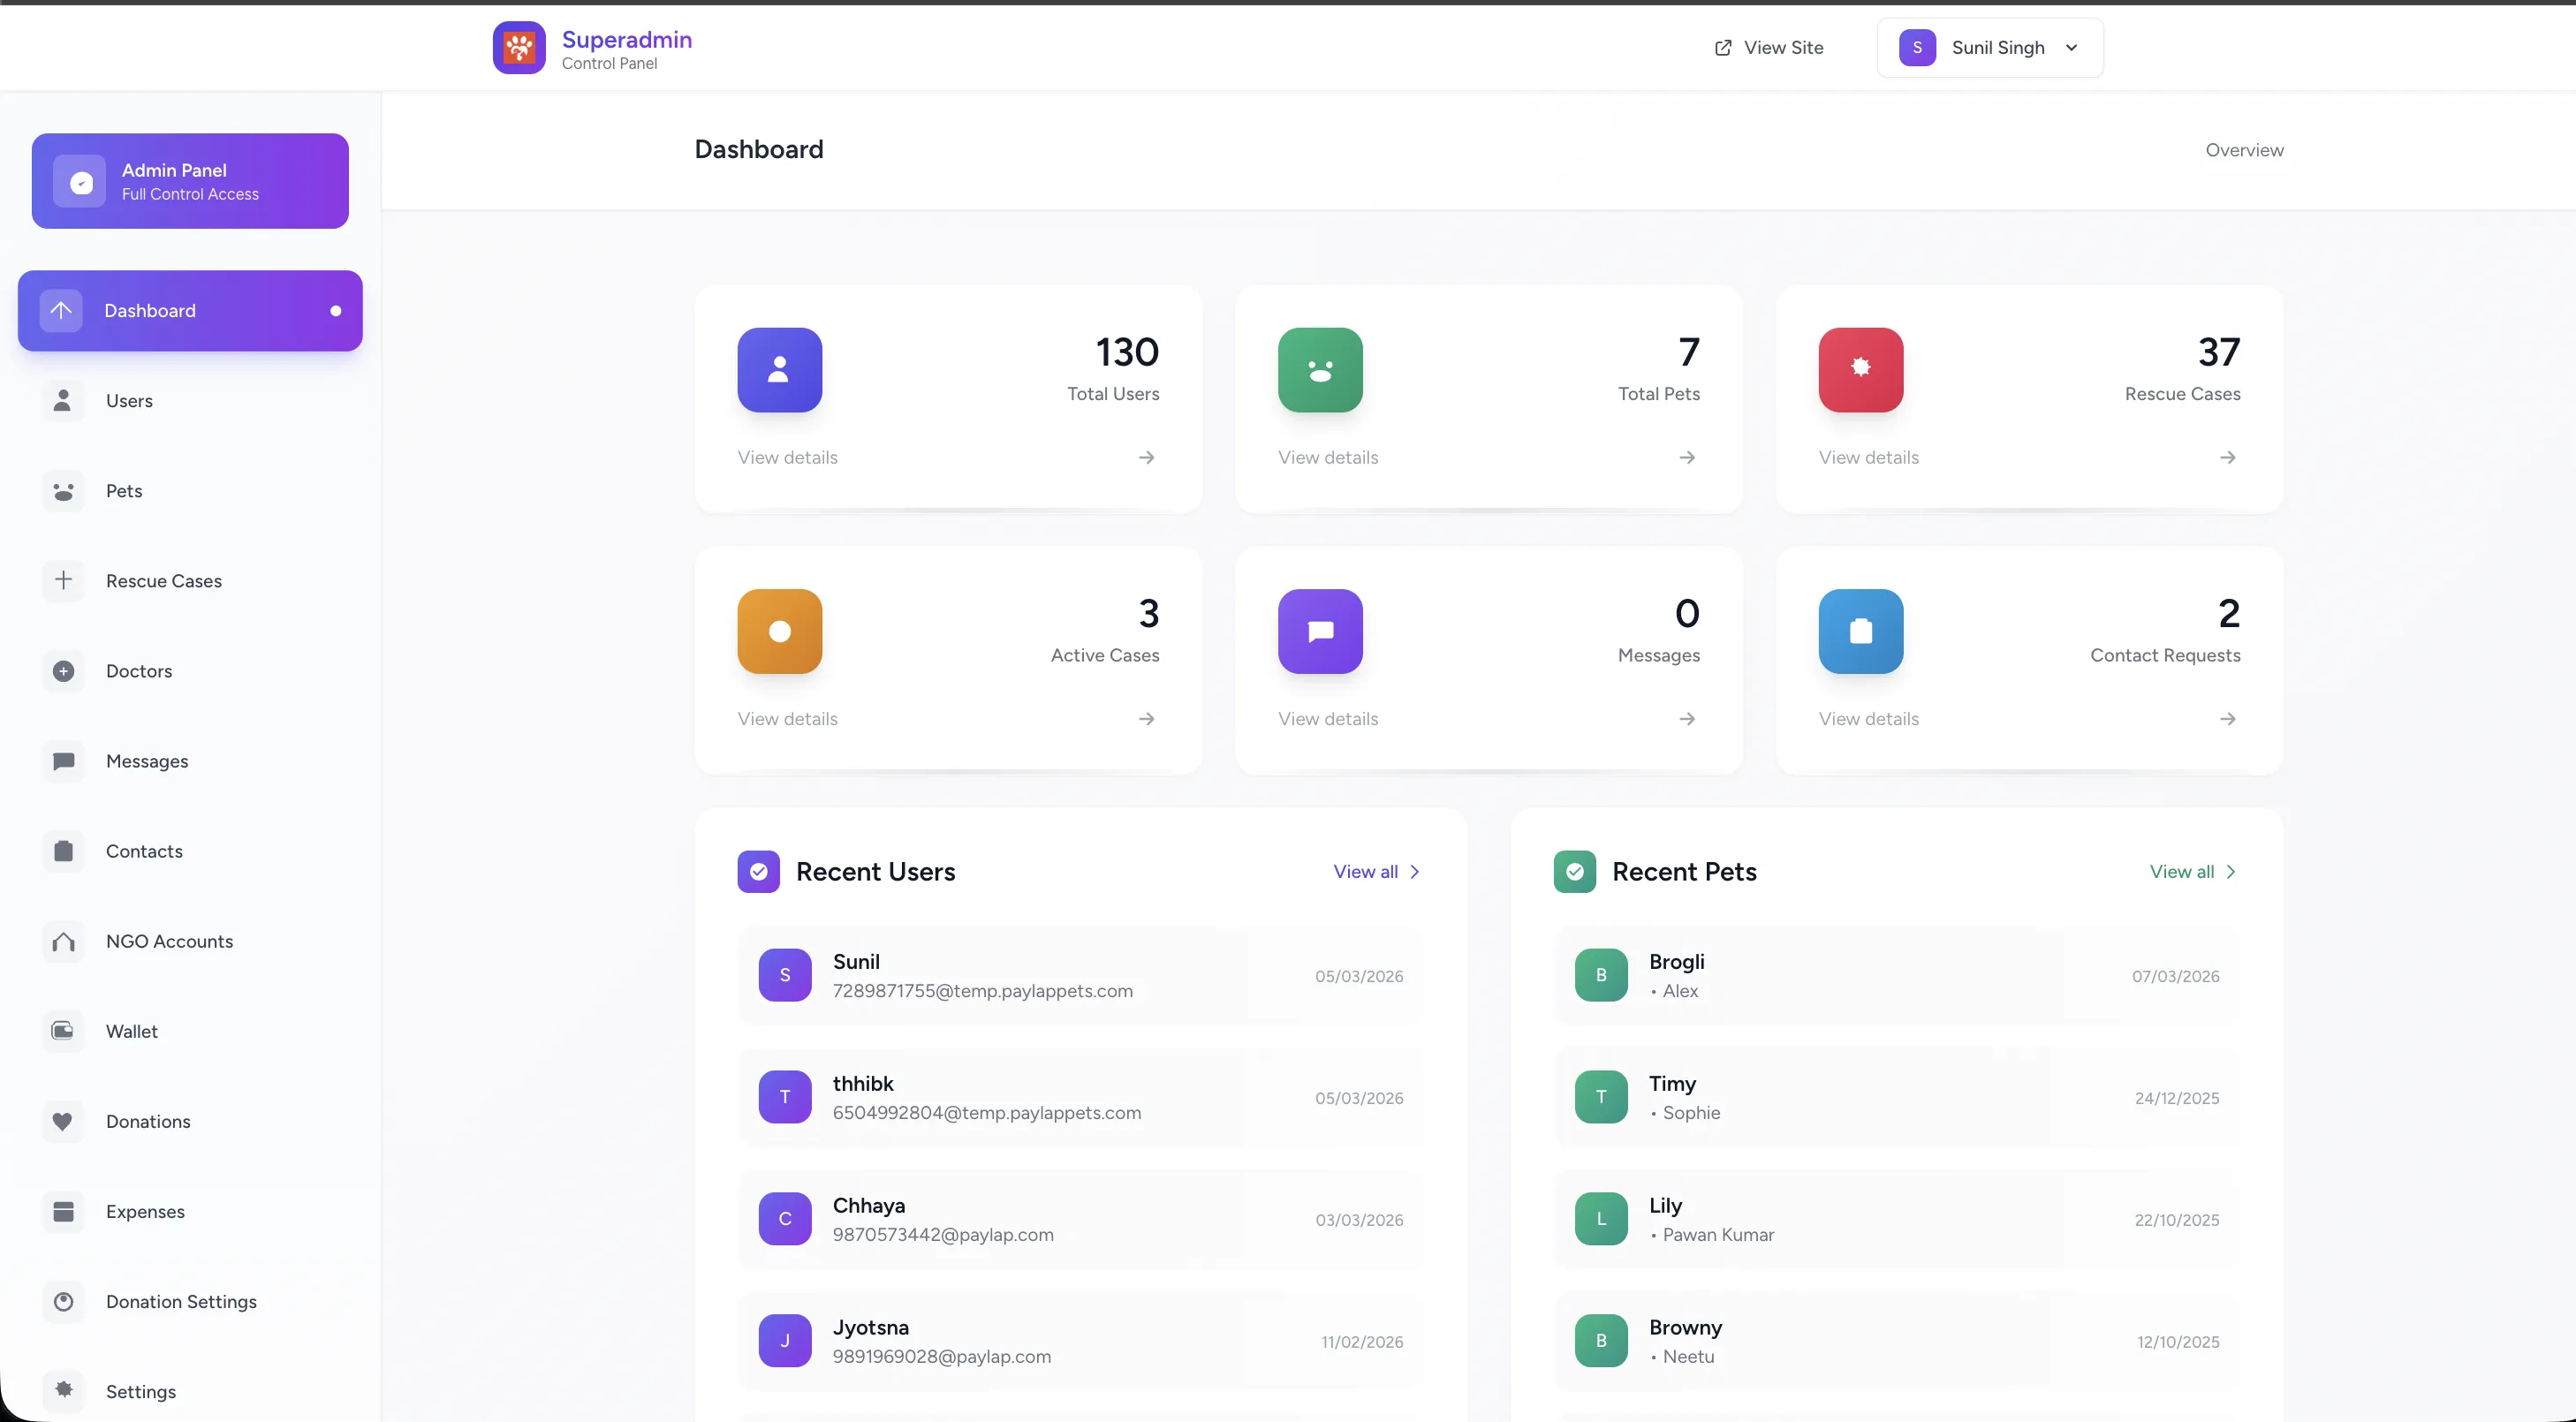Click the Donation Settings icon
Viewport: 2576px width, 1422px height.
(x=63, y=1301)
